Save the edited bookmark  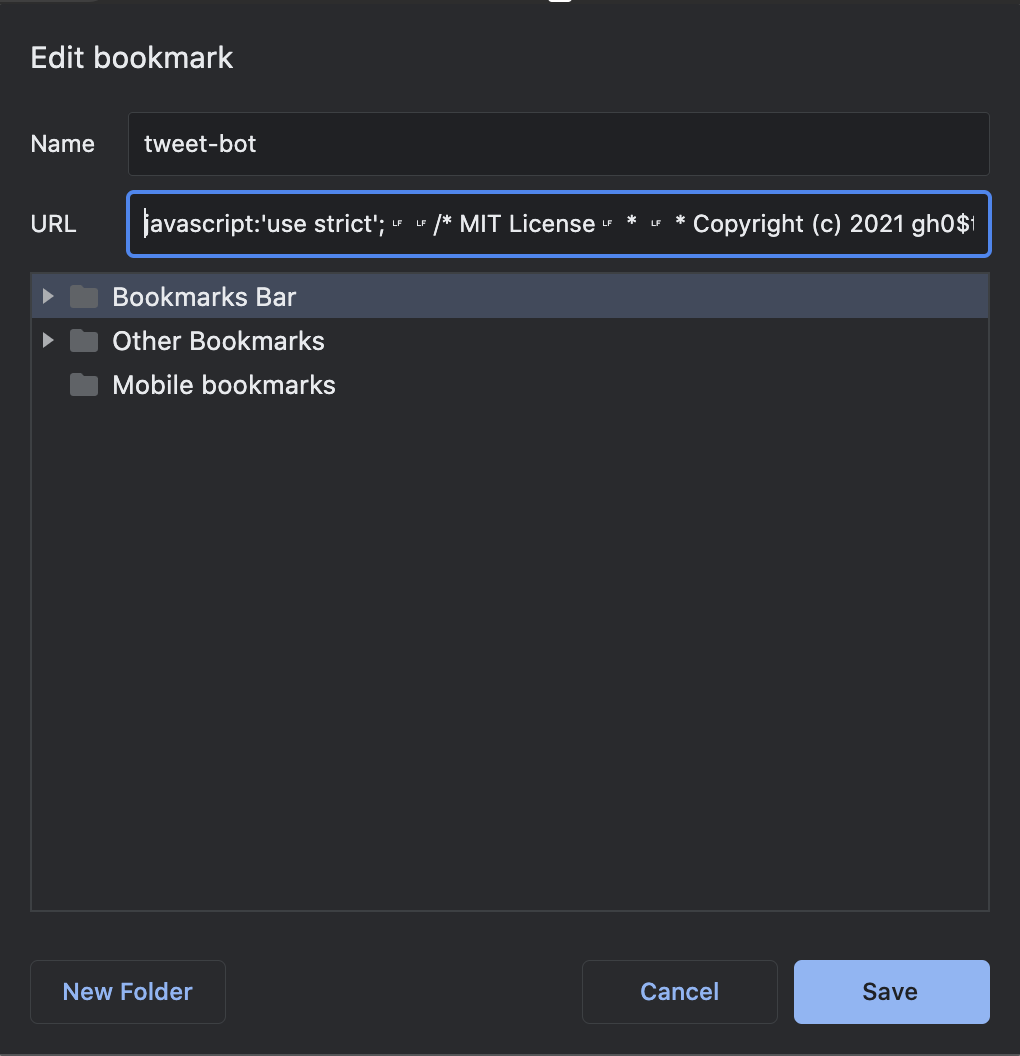pyautogui.click(x=891, y=991)
